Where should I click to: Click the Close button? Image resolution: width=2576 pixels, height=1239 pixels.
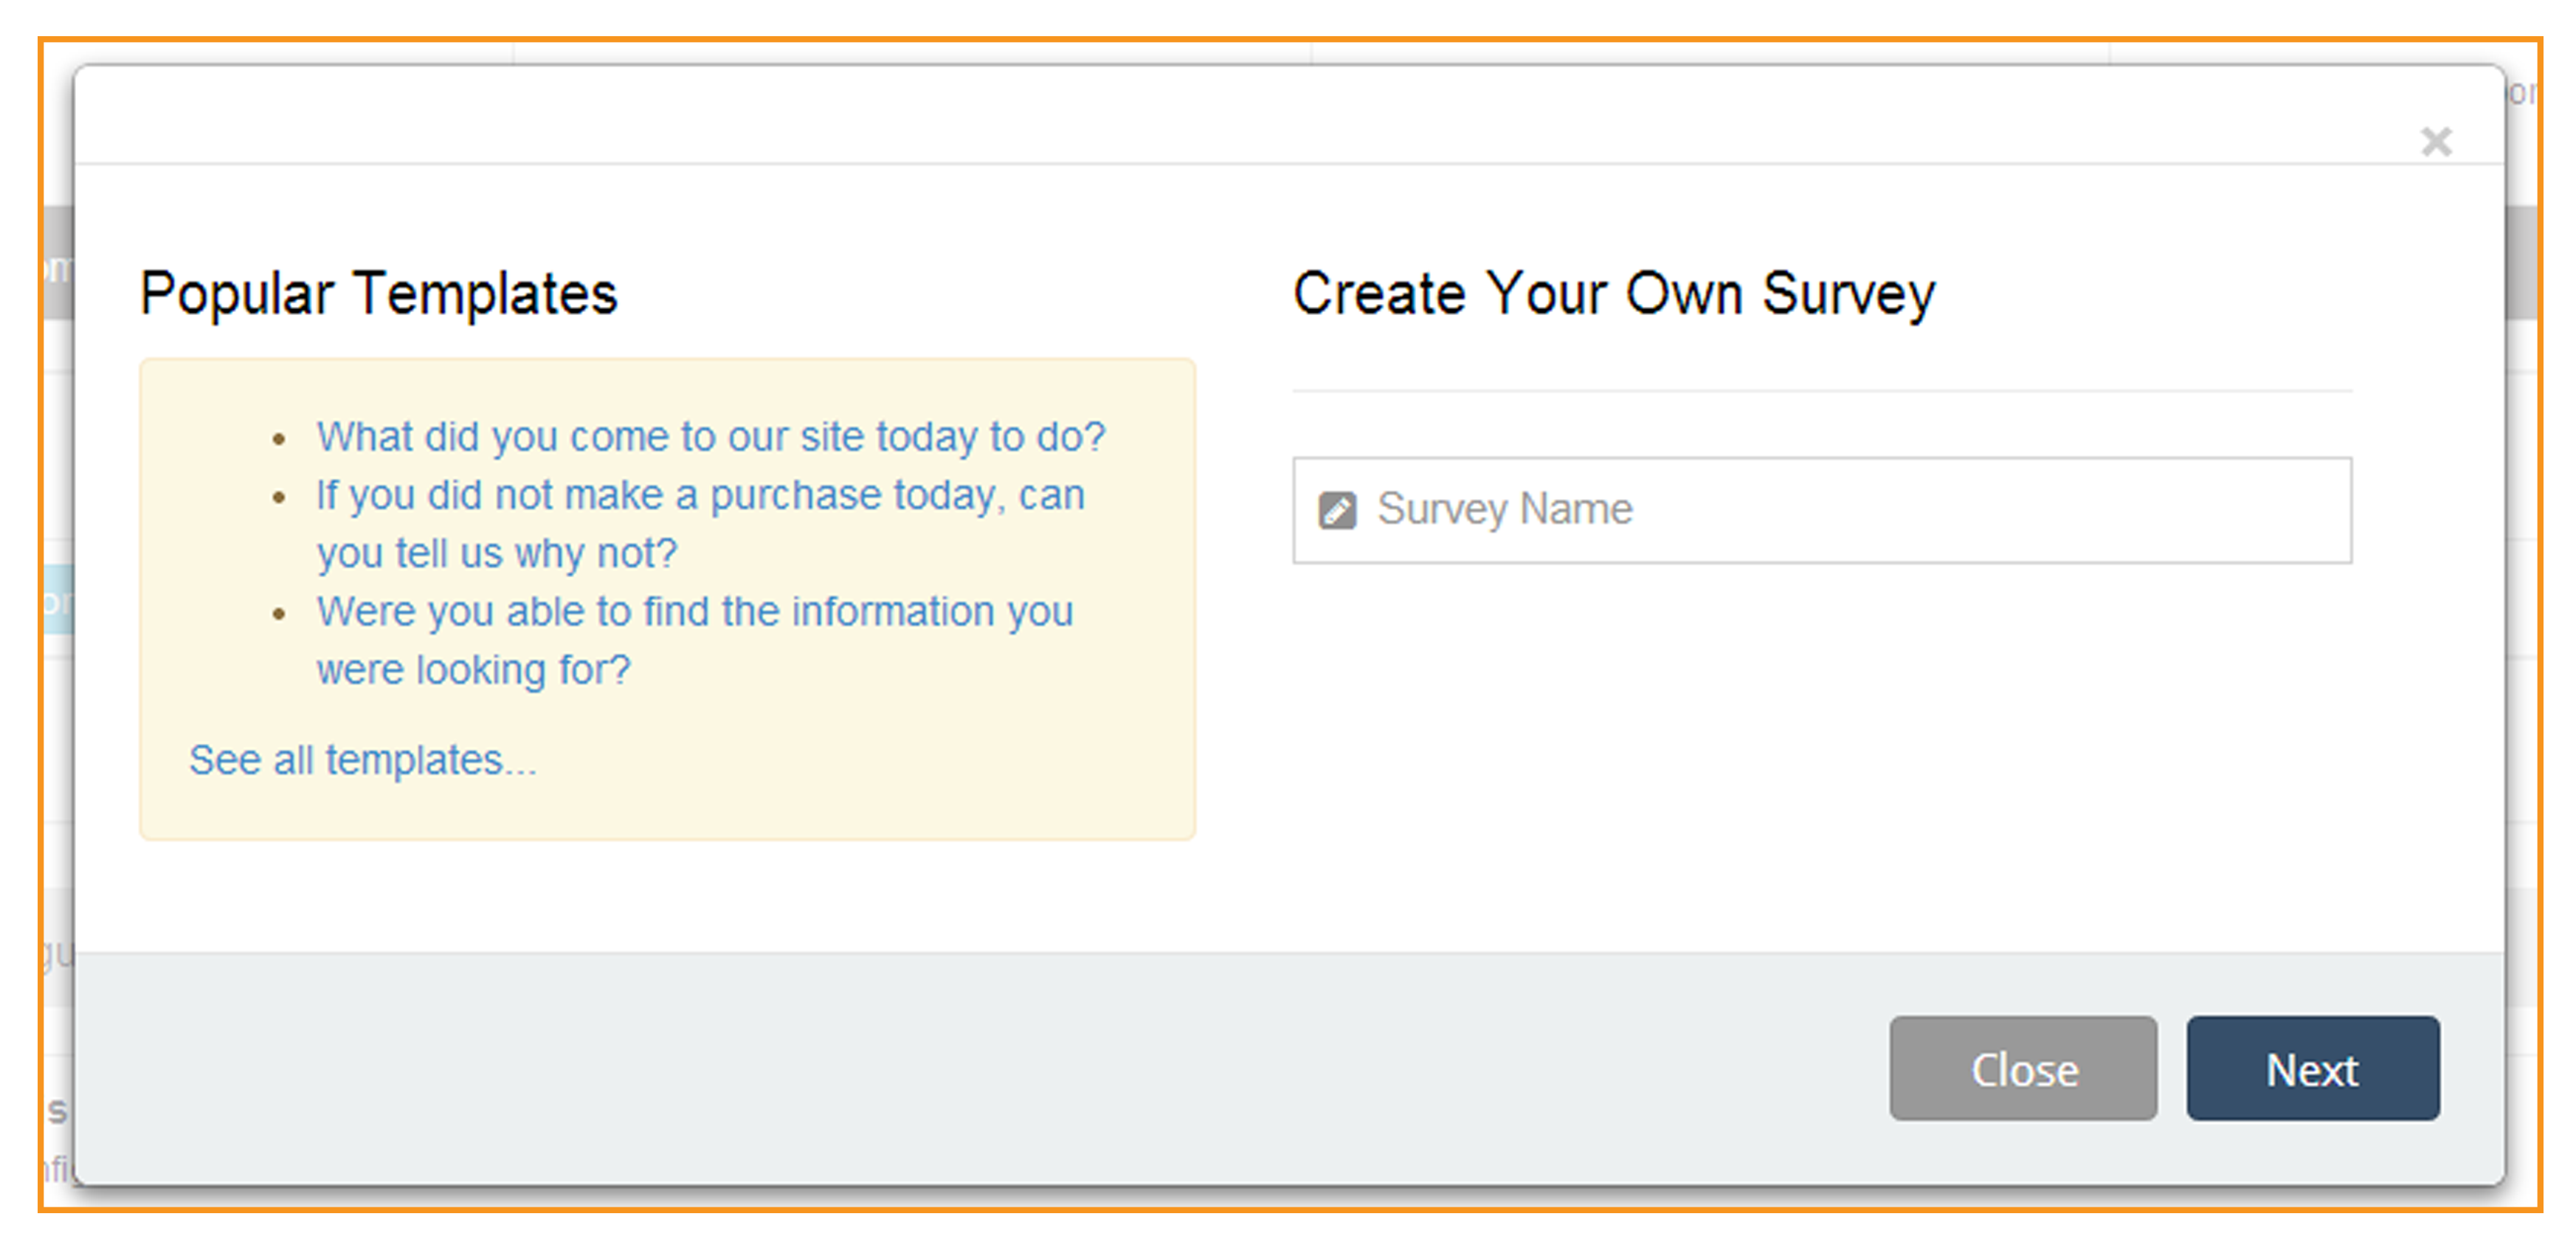coord(2023,1069)
